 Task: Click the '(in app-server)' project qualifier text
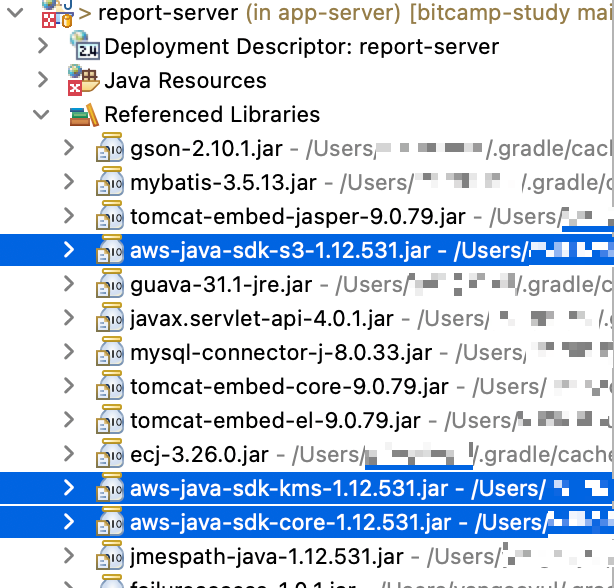click(323, 13)
